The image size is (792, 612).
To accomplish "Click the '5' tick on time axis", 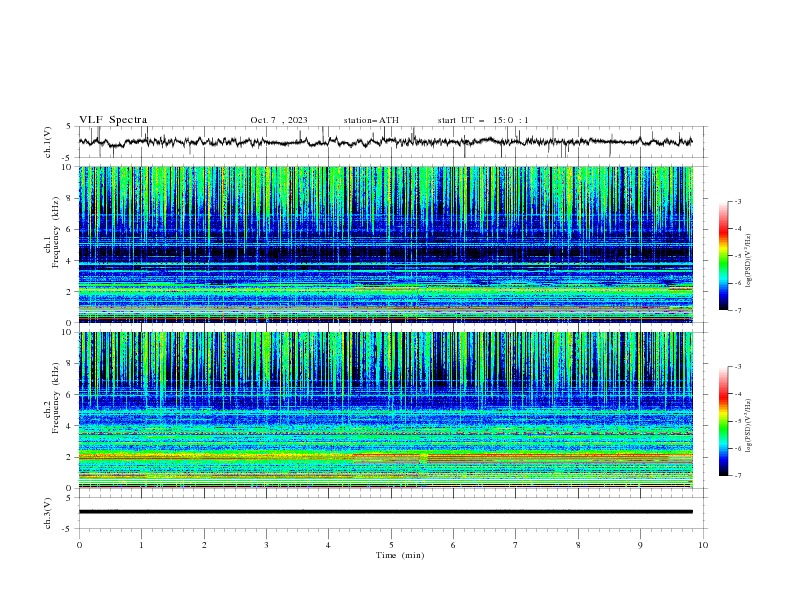I will (391, 545).
